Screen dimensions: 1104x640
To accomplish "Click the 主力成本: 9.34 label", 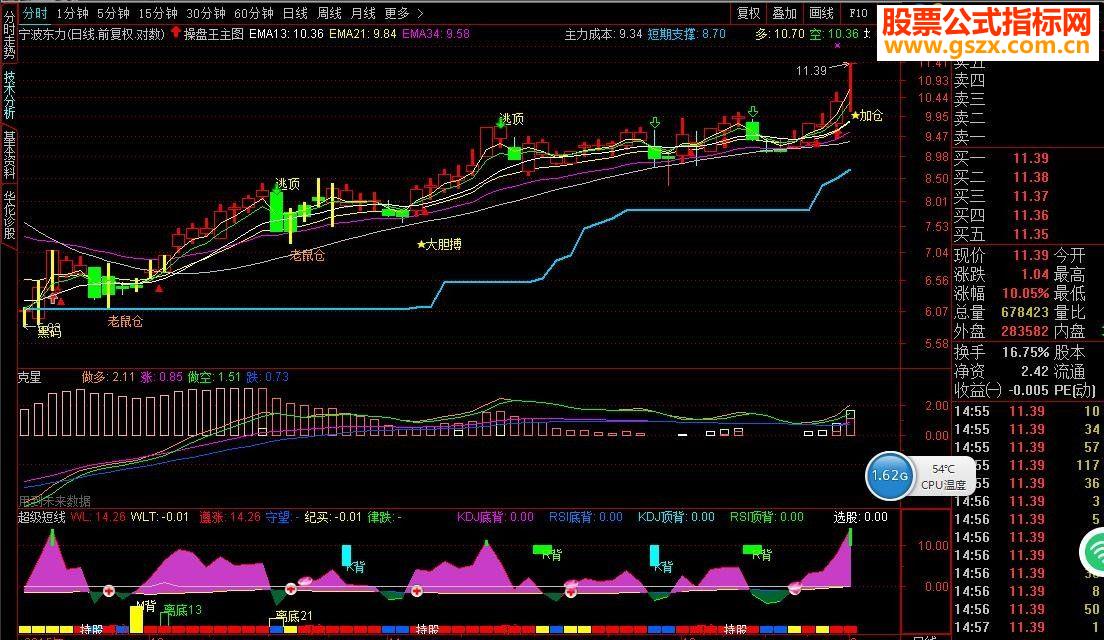I will 603,34.
